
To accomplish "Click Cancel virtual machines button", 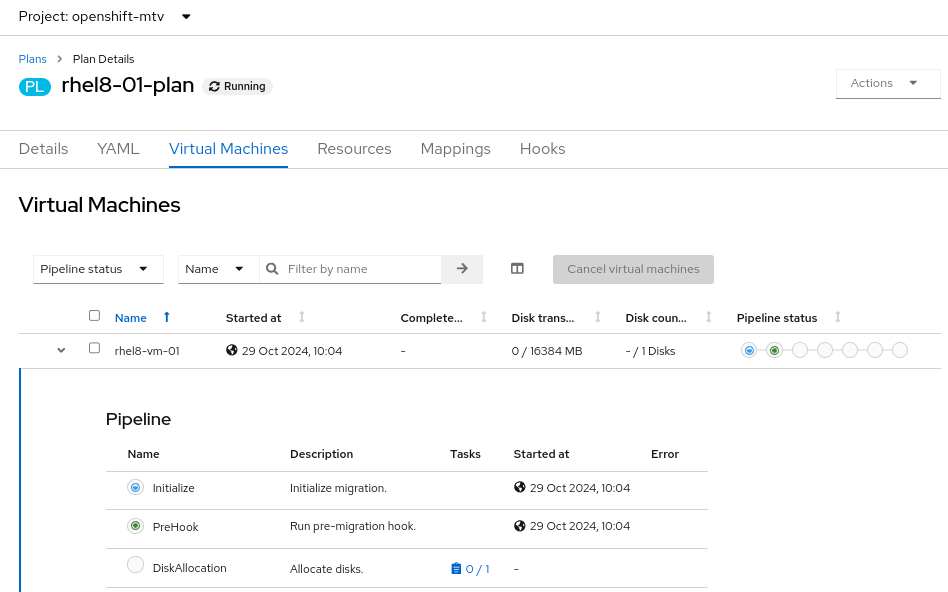I will pyautogui.click(x=633, y=269).
